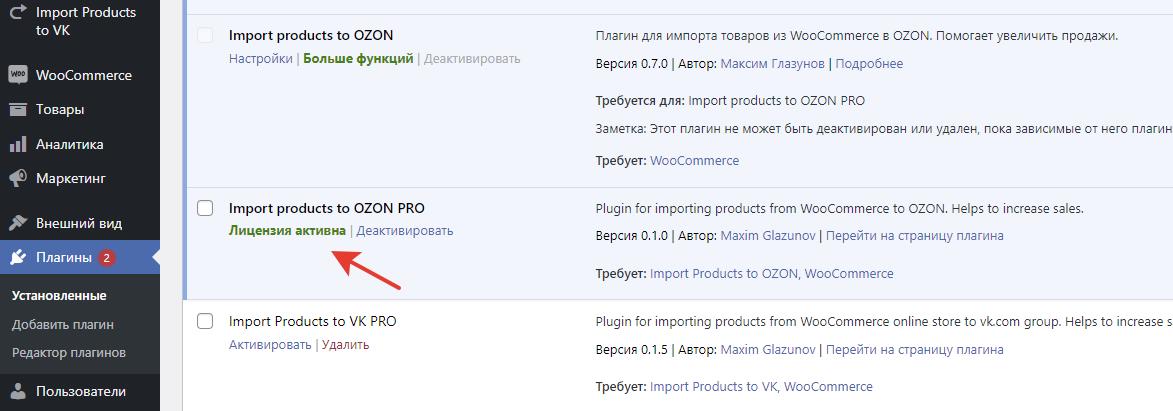Click the Товары archive box icon
Image resolution: width=1173 pixels, height=411 pixels.
(17, 109)
